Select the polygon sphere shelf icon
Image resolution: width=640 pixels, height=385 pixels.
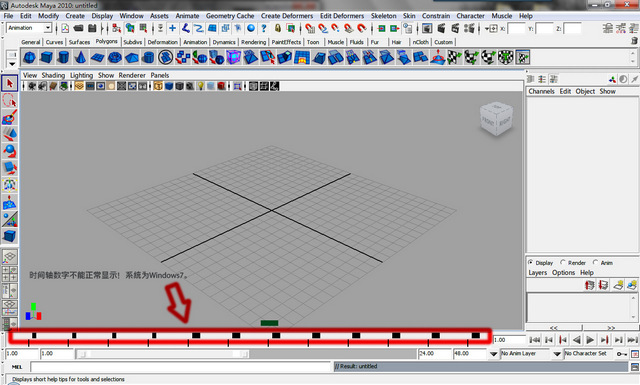pos(29,58)
